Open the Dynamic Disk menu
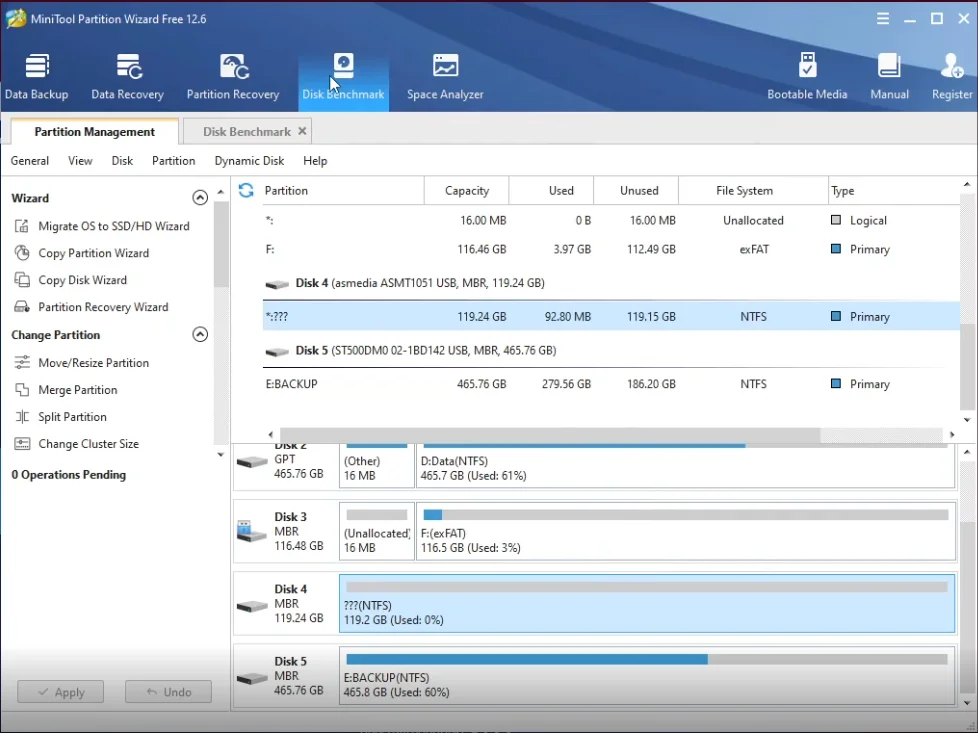Viewport: 978px width, 733px height. click(249, 161)
